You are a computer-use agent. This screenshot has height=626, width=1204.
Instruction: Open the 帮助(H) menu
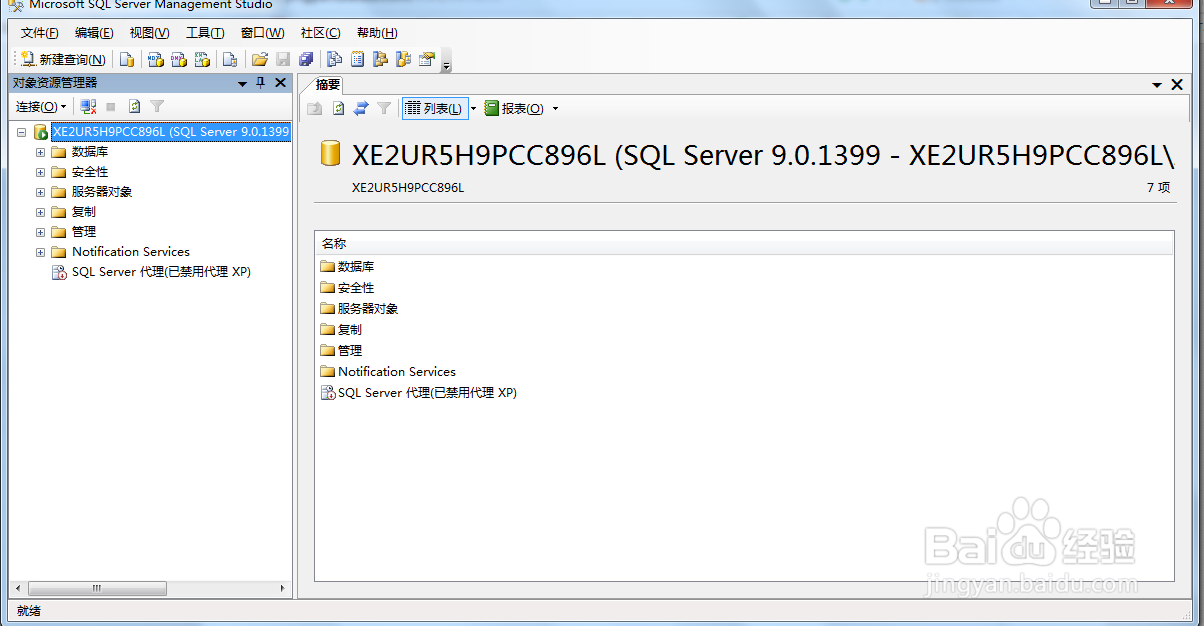coord(377,33)
